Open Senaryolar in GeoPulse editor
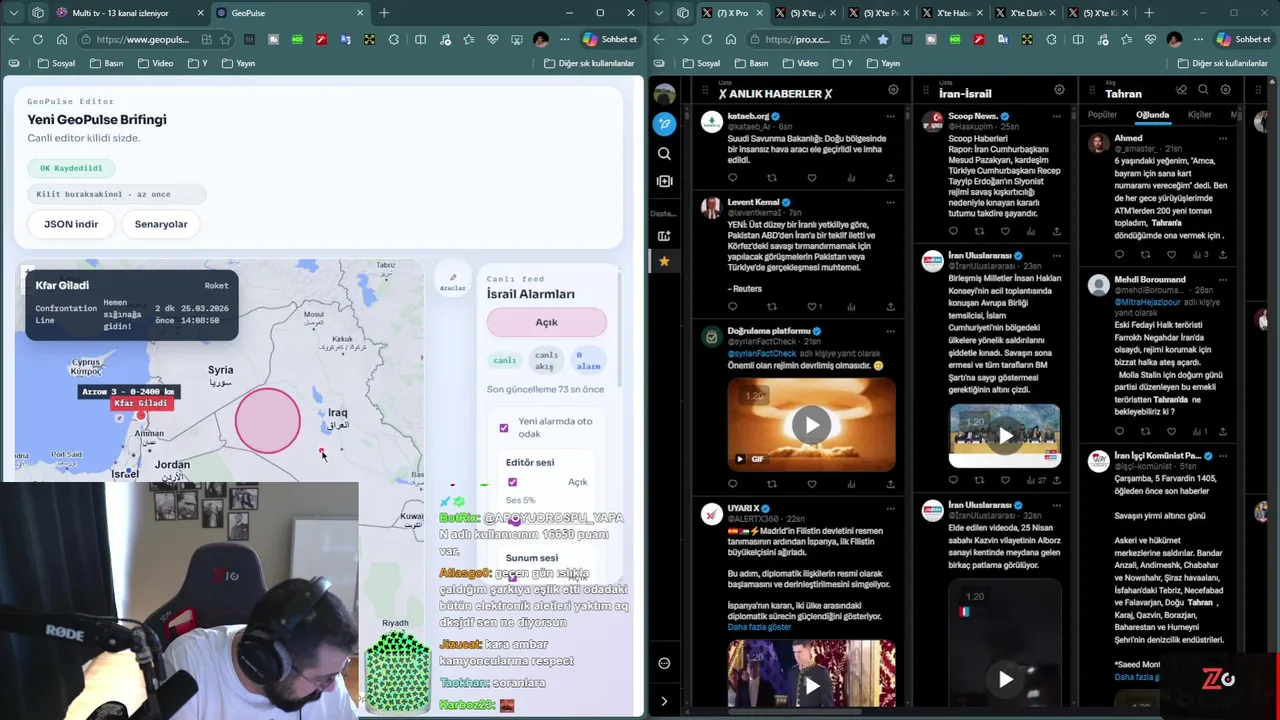This screenshot has height=720, width=1280. tap(161, 224)
